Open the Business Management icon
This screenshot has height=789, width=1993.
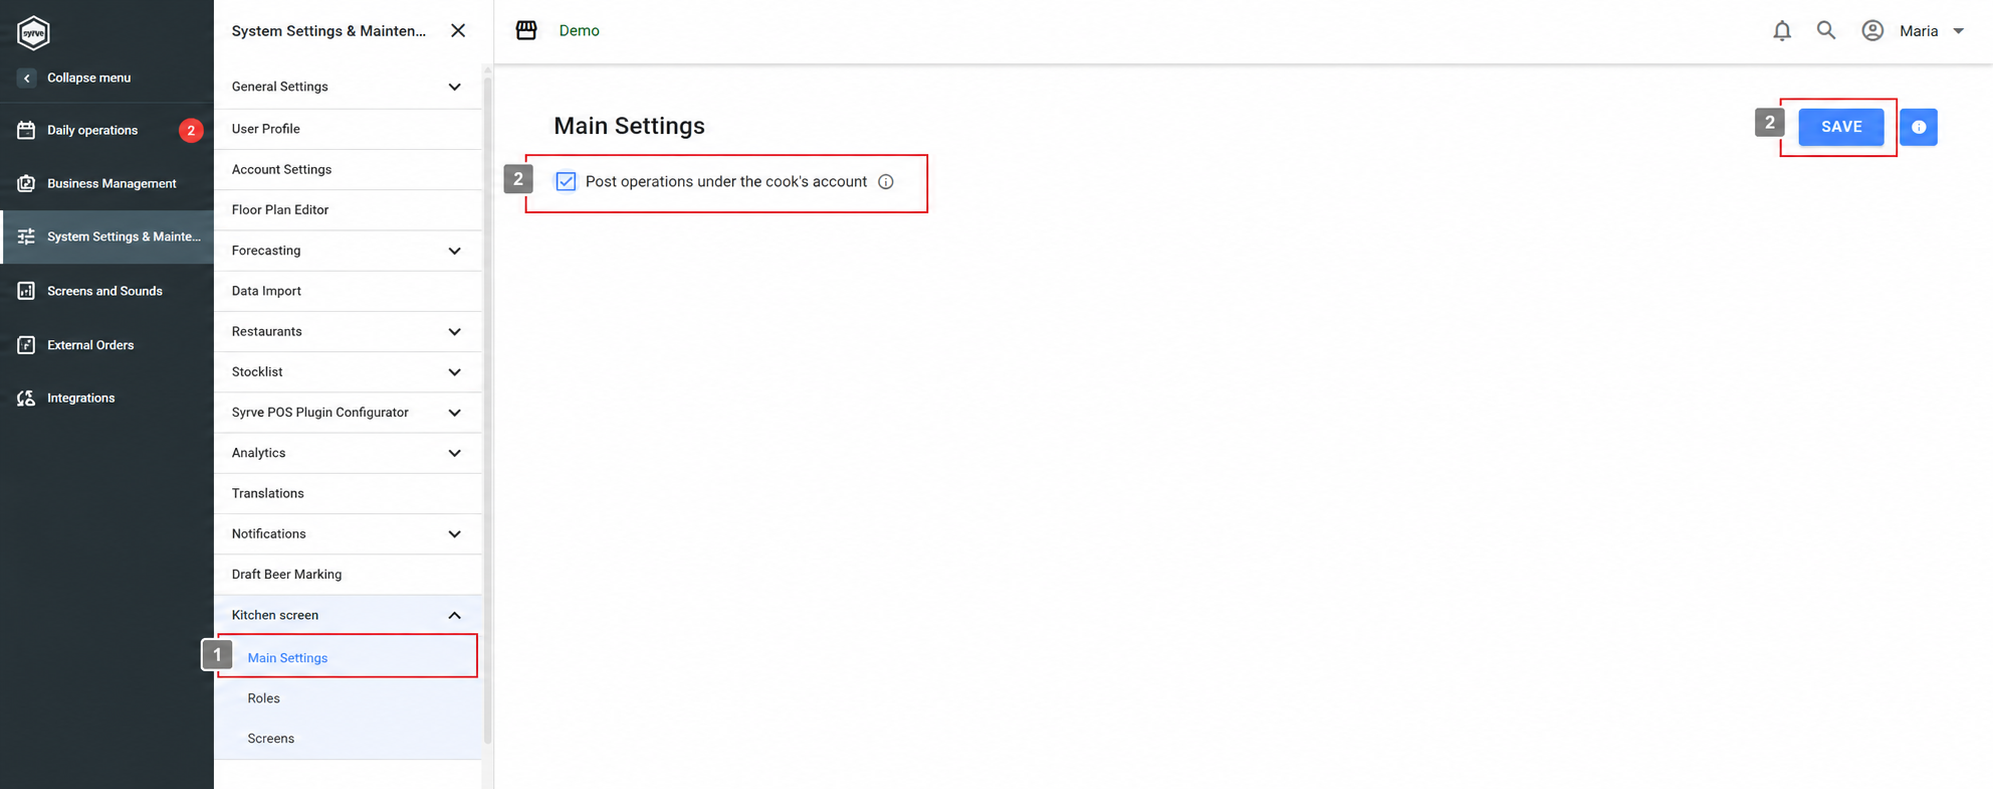26,183
